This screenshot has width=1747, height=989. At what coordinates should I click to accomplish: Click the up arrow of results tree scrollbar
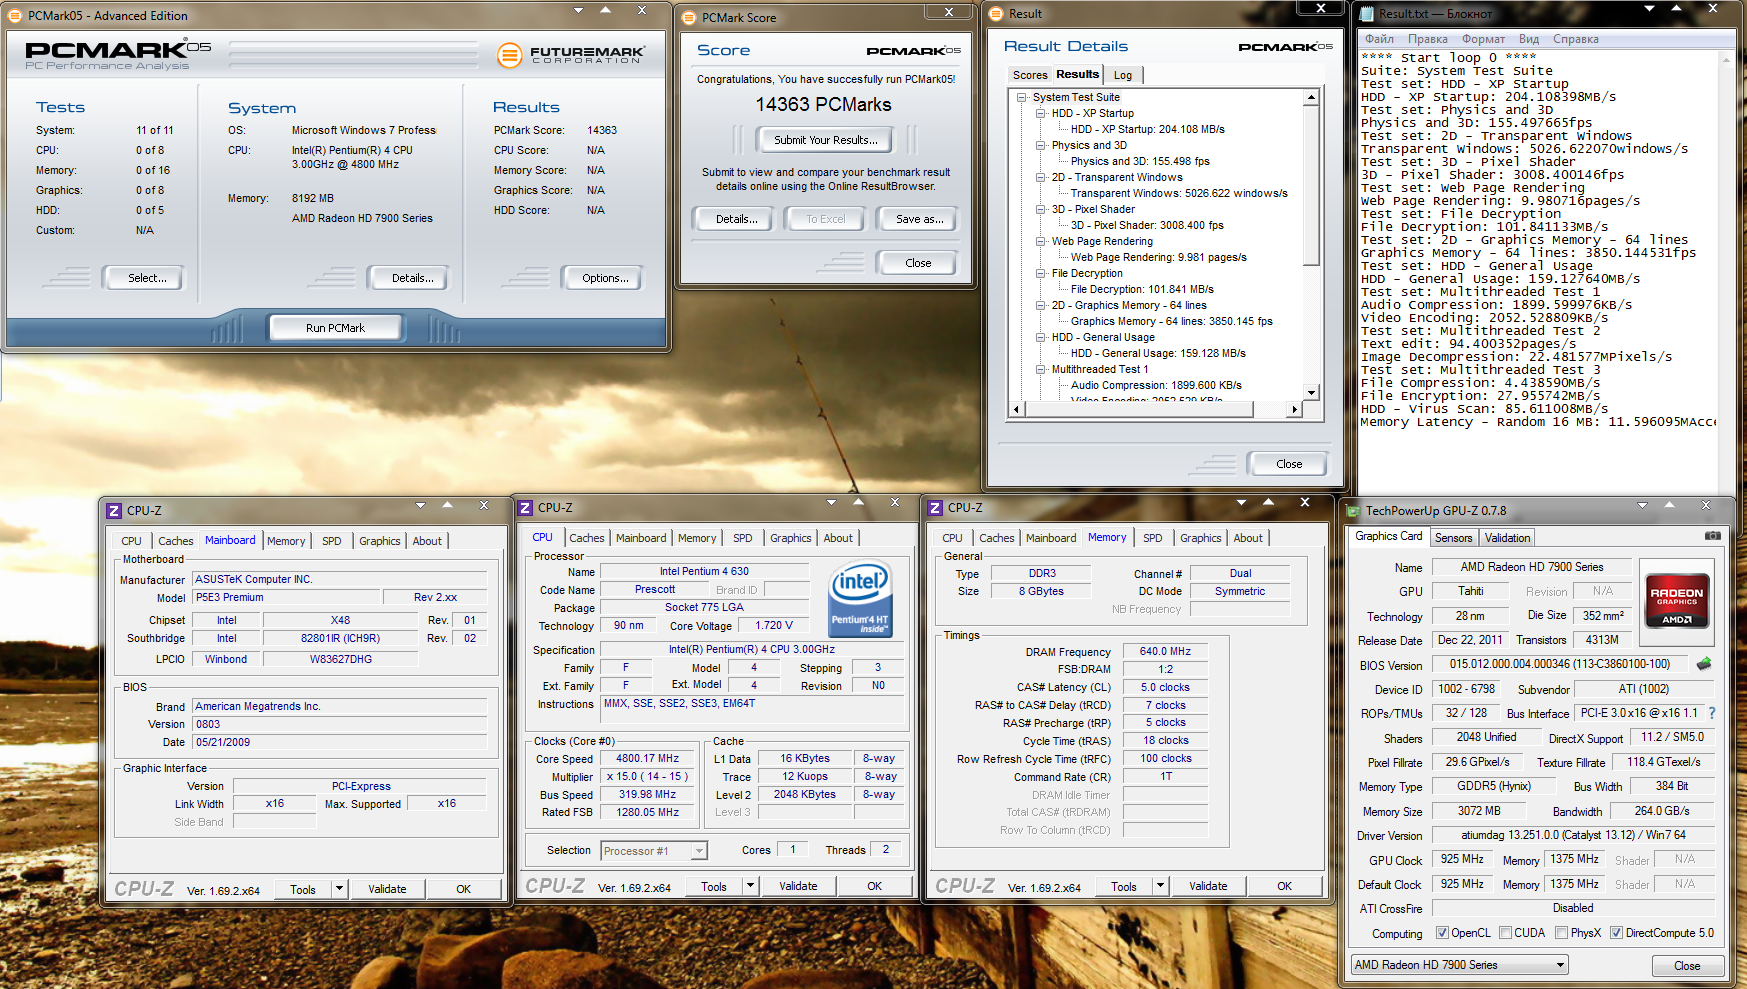pyautogui.click(x=1311, y=98)
